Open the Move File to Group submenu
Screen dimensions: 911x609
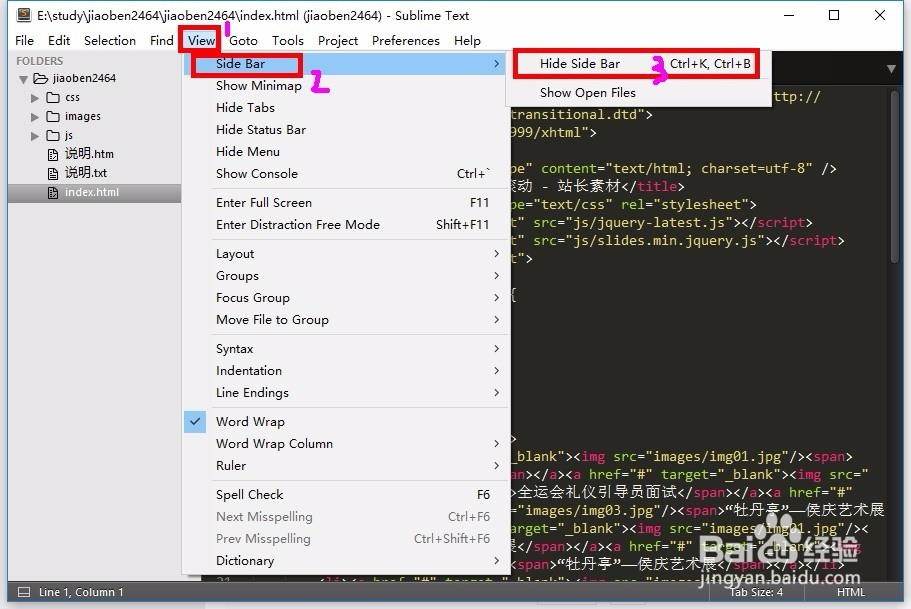pyautogui.click(x=347, y=320)
